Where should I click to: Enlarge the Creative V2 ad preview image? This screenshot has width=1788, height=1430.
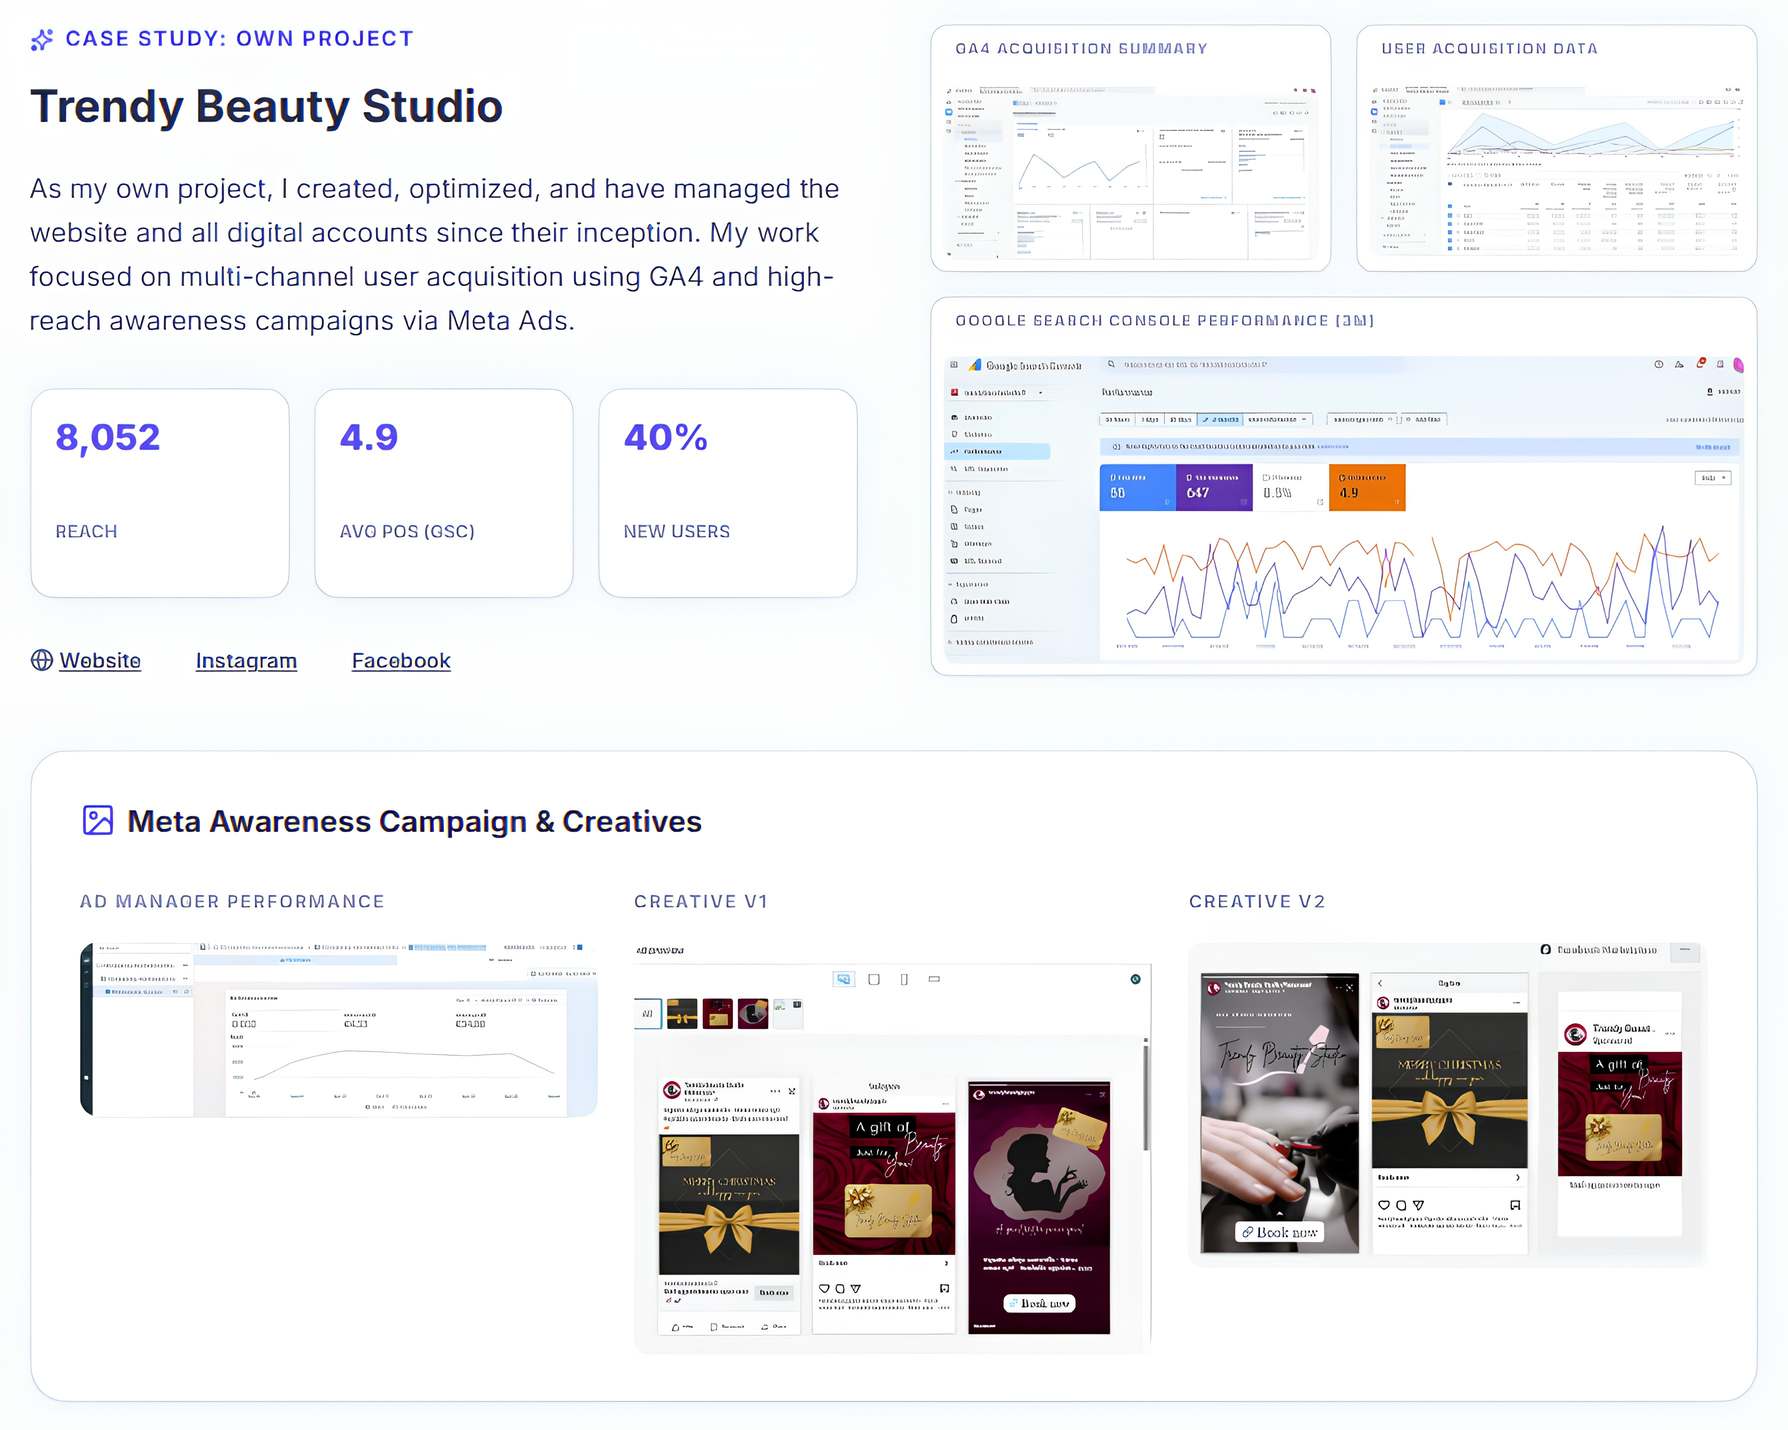tap(1447, 1105)
